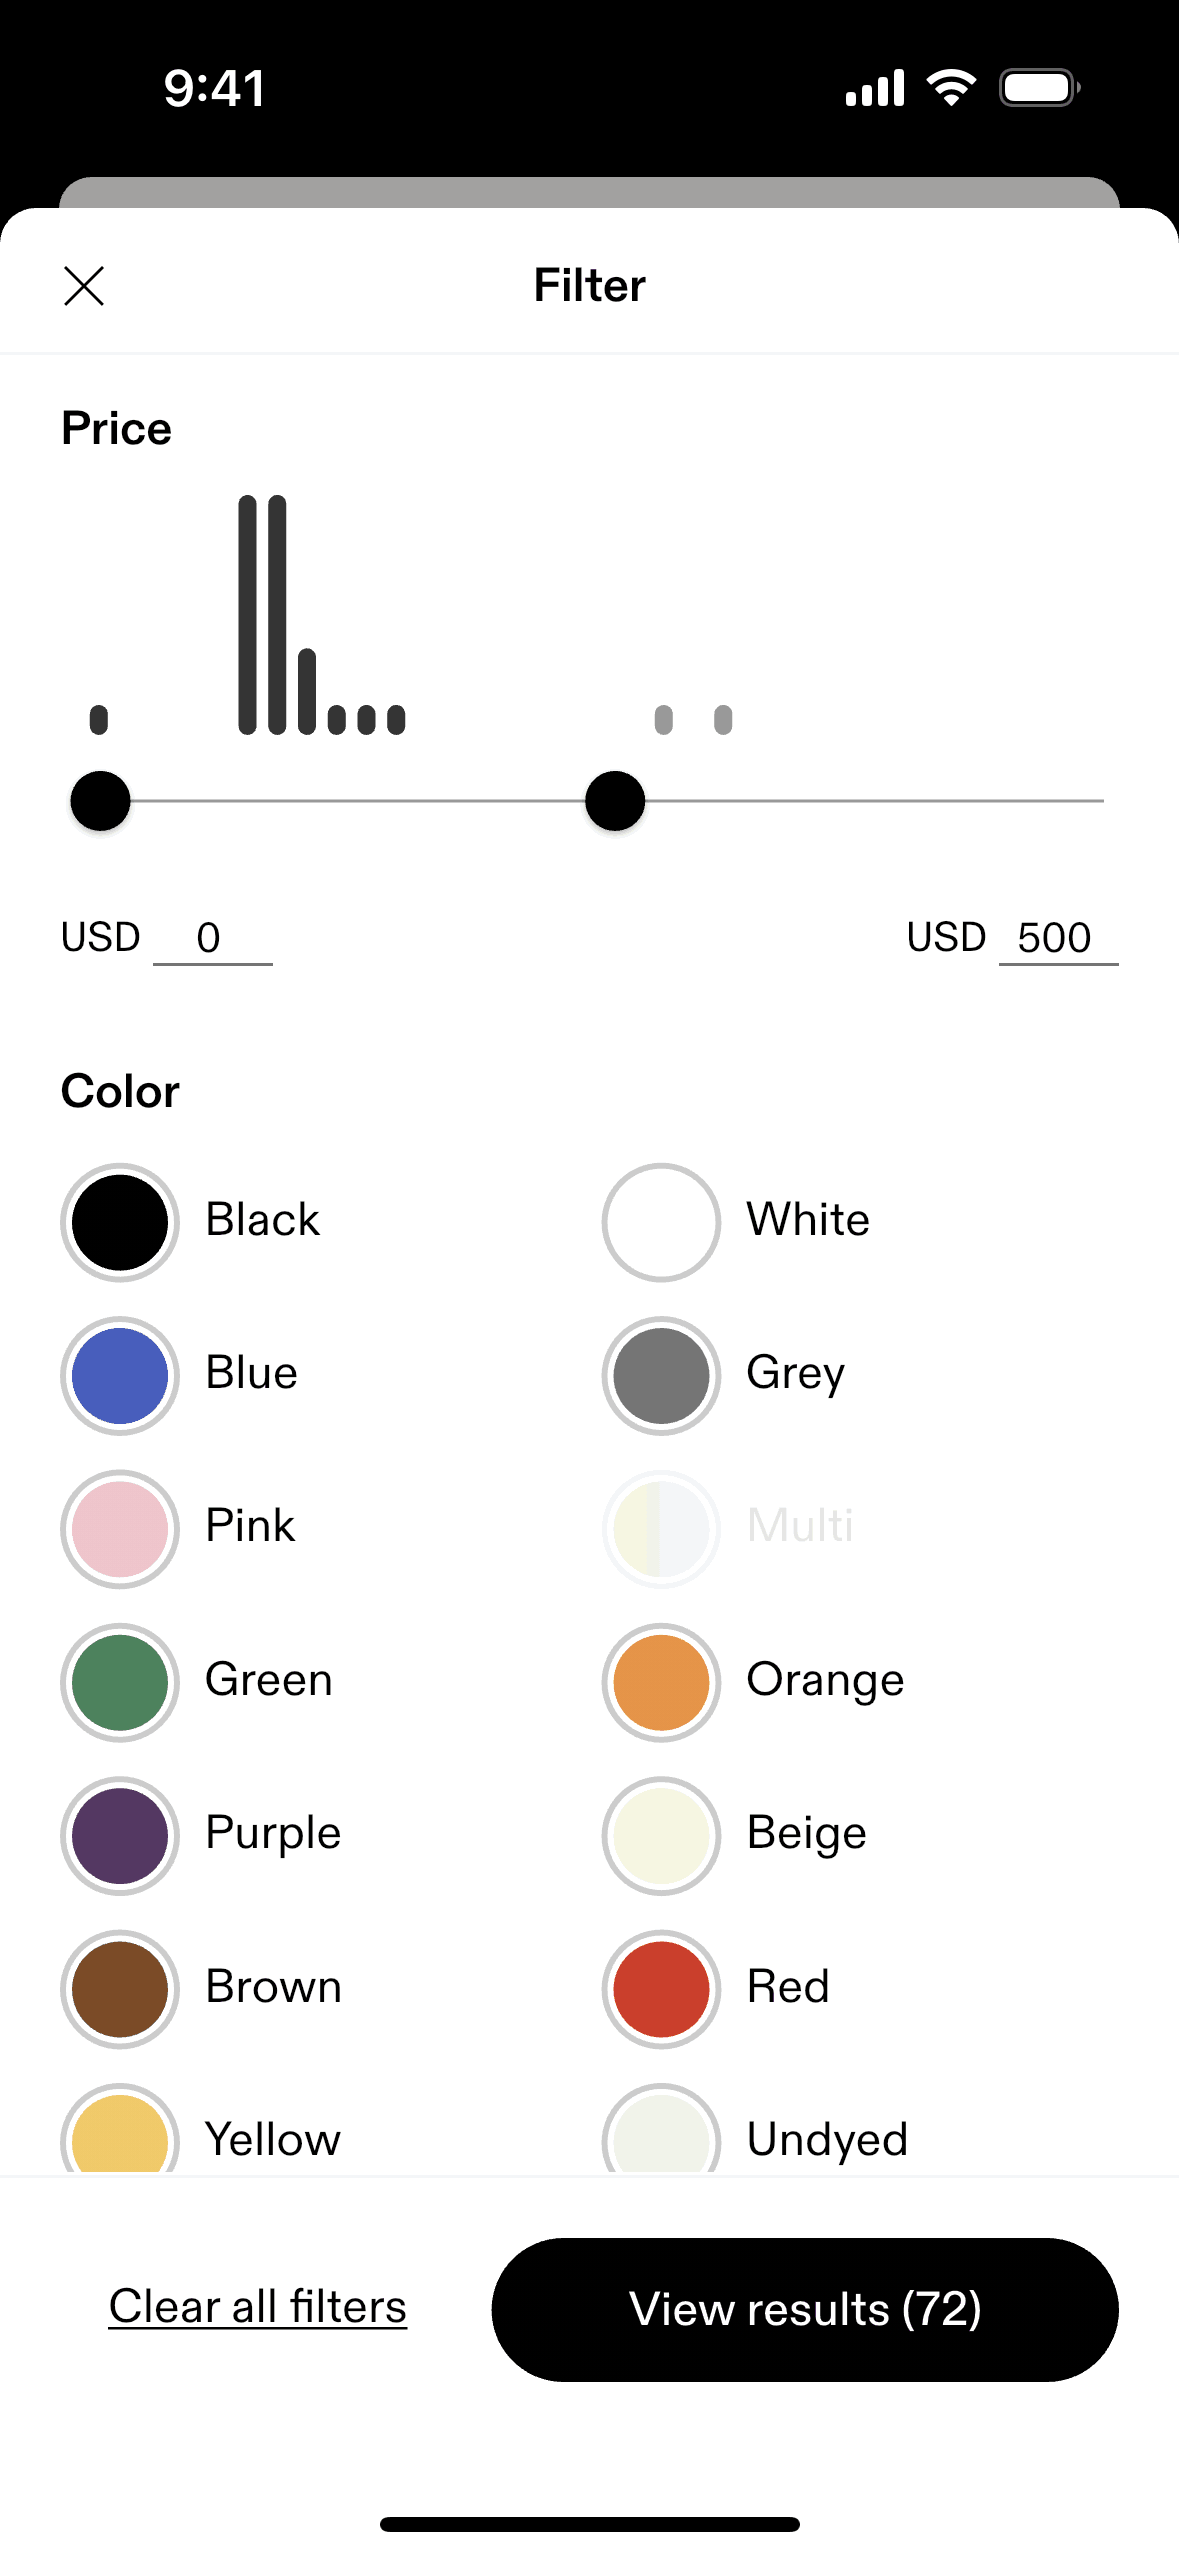
Task: Click the minimum price slider handle
Action: 100,801
